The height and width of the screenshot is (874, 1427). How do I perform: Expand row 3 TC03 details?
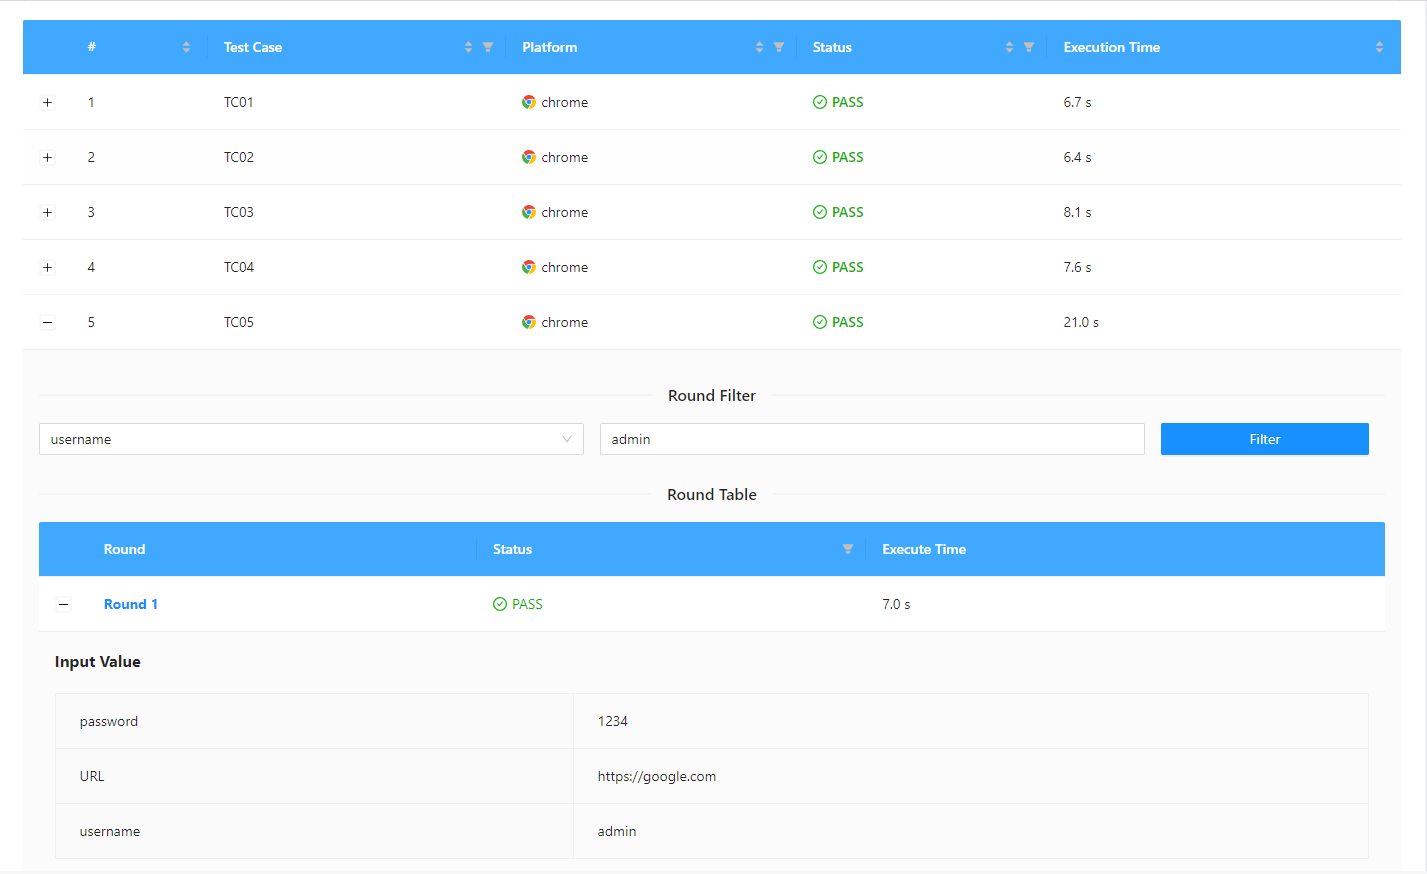47,212
